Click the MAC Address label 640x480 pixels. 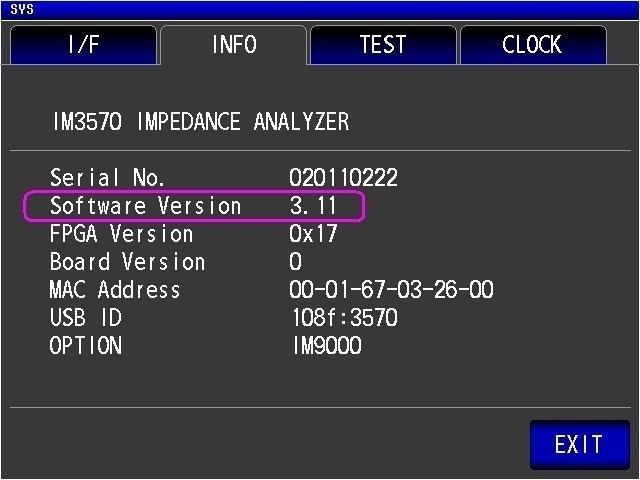click(x=115, y=290)
